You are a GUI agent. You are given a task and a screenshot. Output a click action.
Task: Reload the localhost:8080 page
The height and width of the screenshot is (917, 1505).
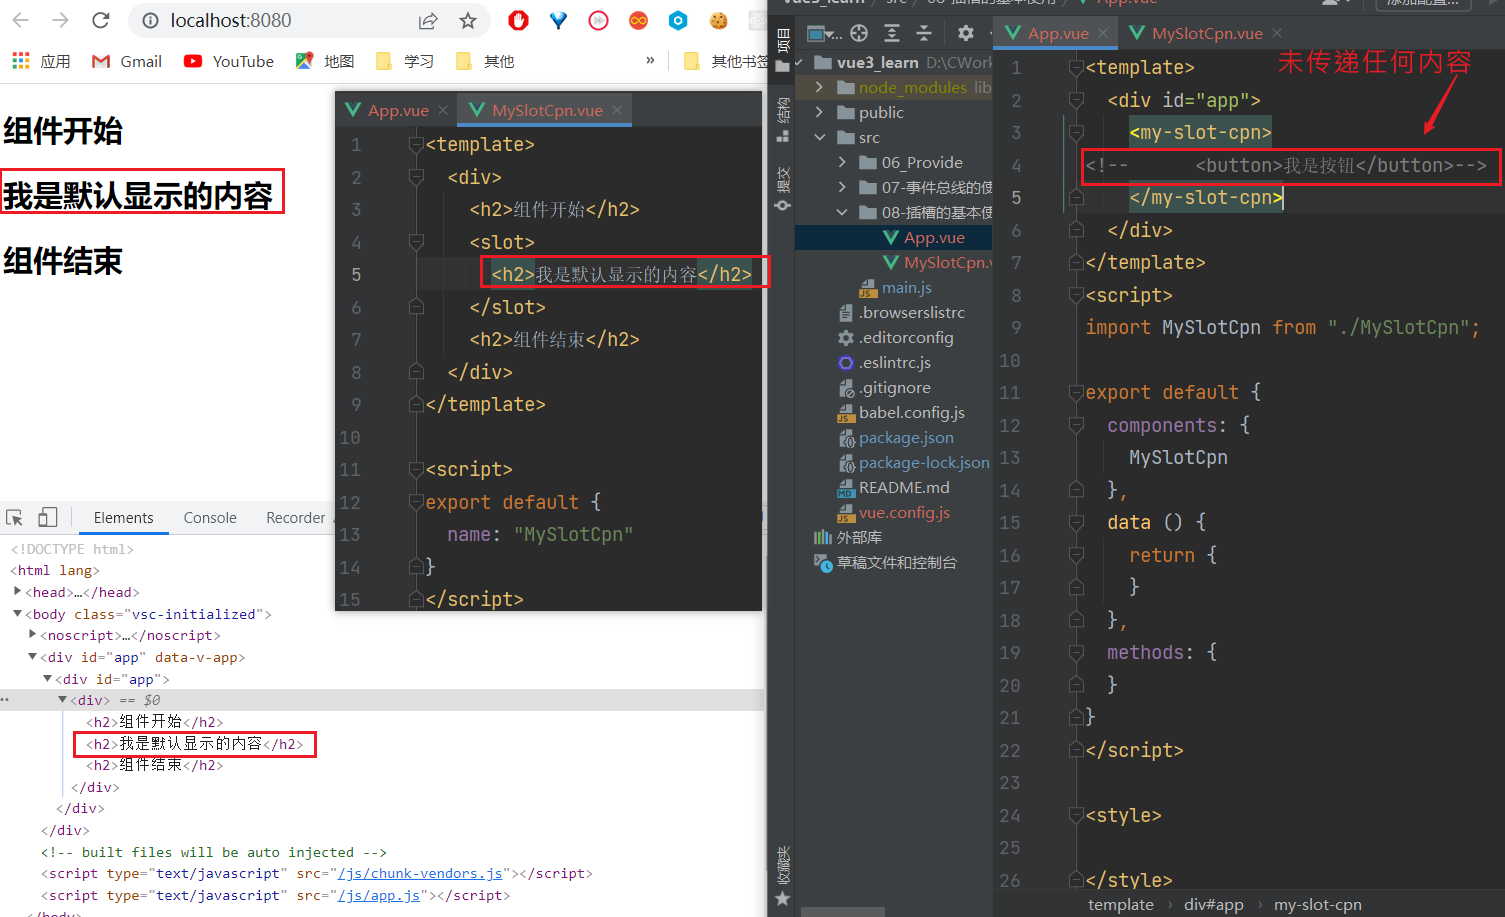[100, 20]
